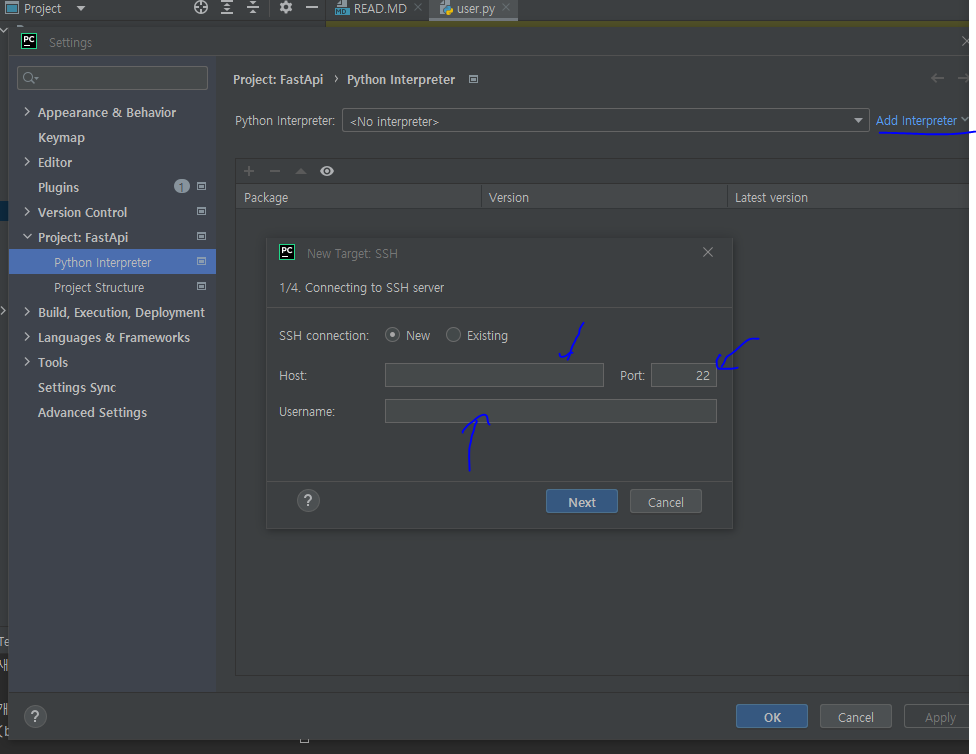Close the user.py editor tab
The width and height of the screenshot is (976, 754).
tap(506, 7)
